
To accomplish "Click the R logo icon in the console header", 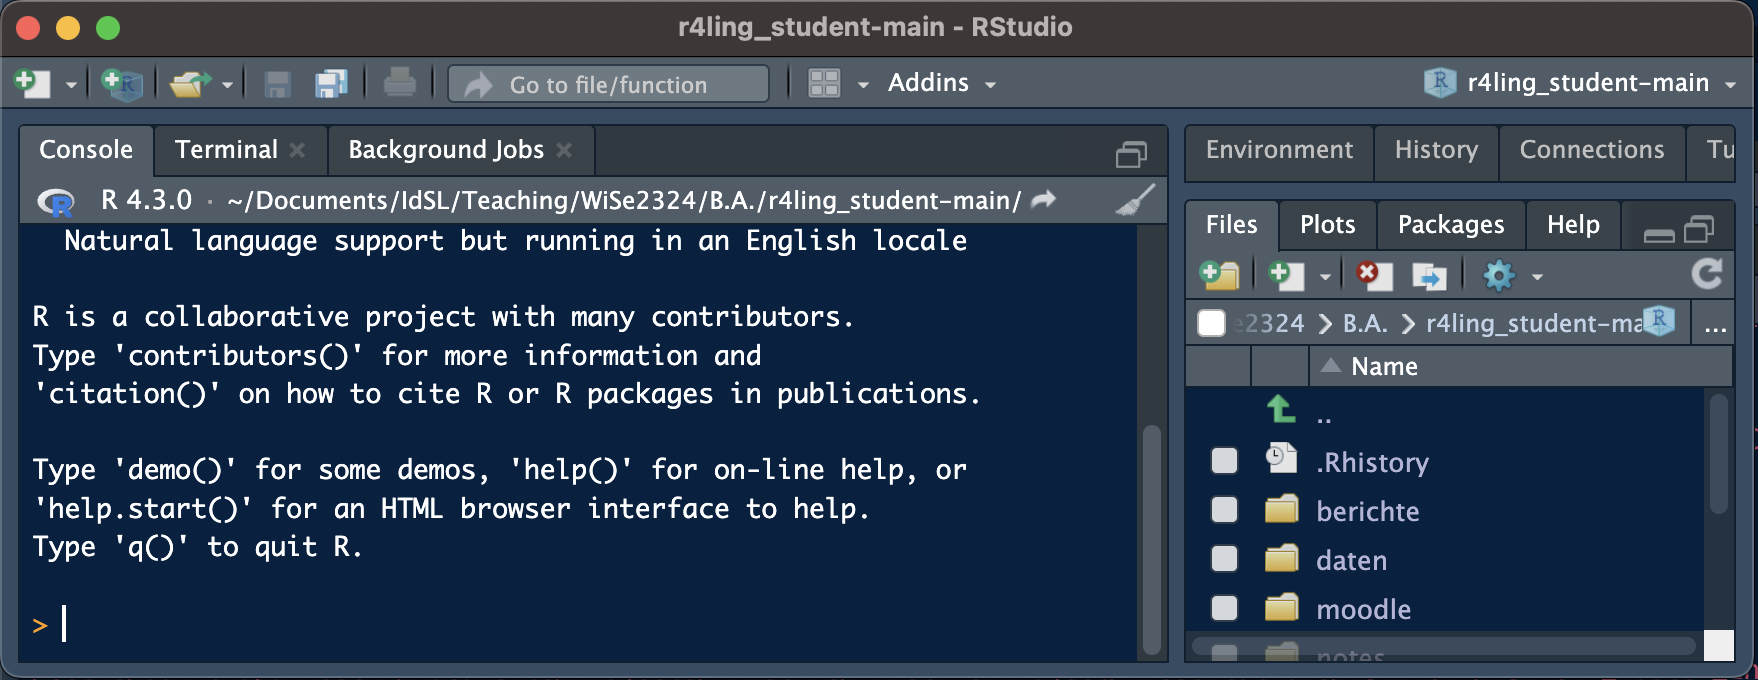I will (x=56, y=202).
